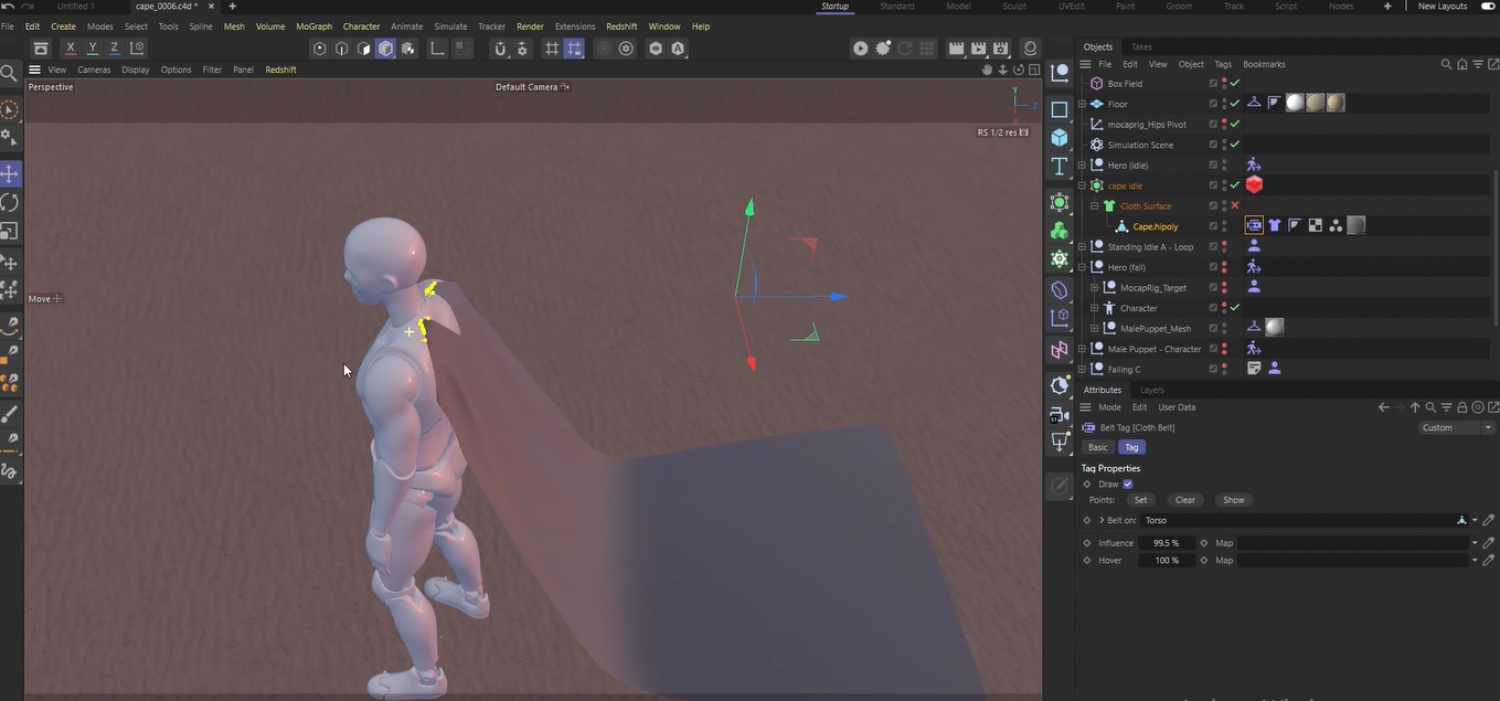The width and height of the screenshot is (1500, 701).
Task: Open the MoGraph menu
Action: pos(314,26)
